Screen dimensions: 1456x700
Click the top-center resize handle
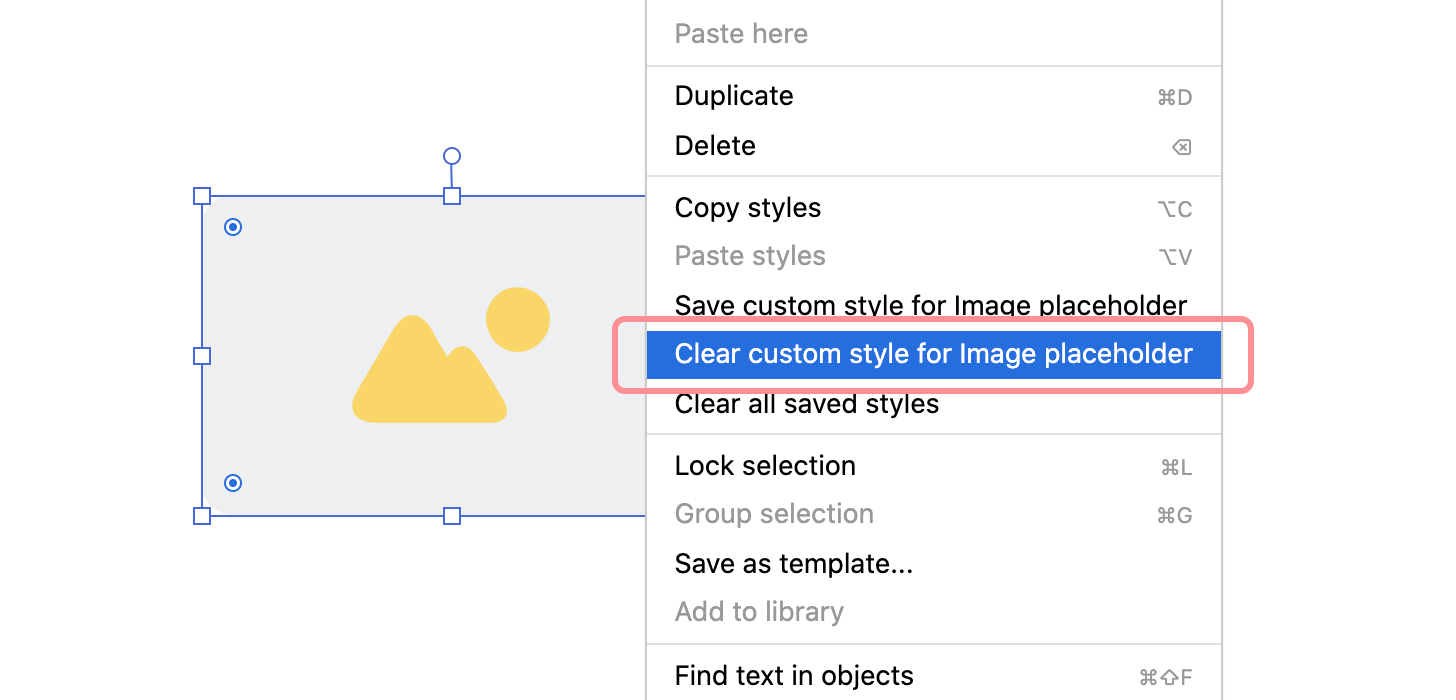click(x=451, y=196)
